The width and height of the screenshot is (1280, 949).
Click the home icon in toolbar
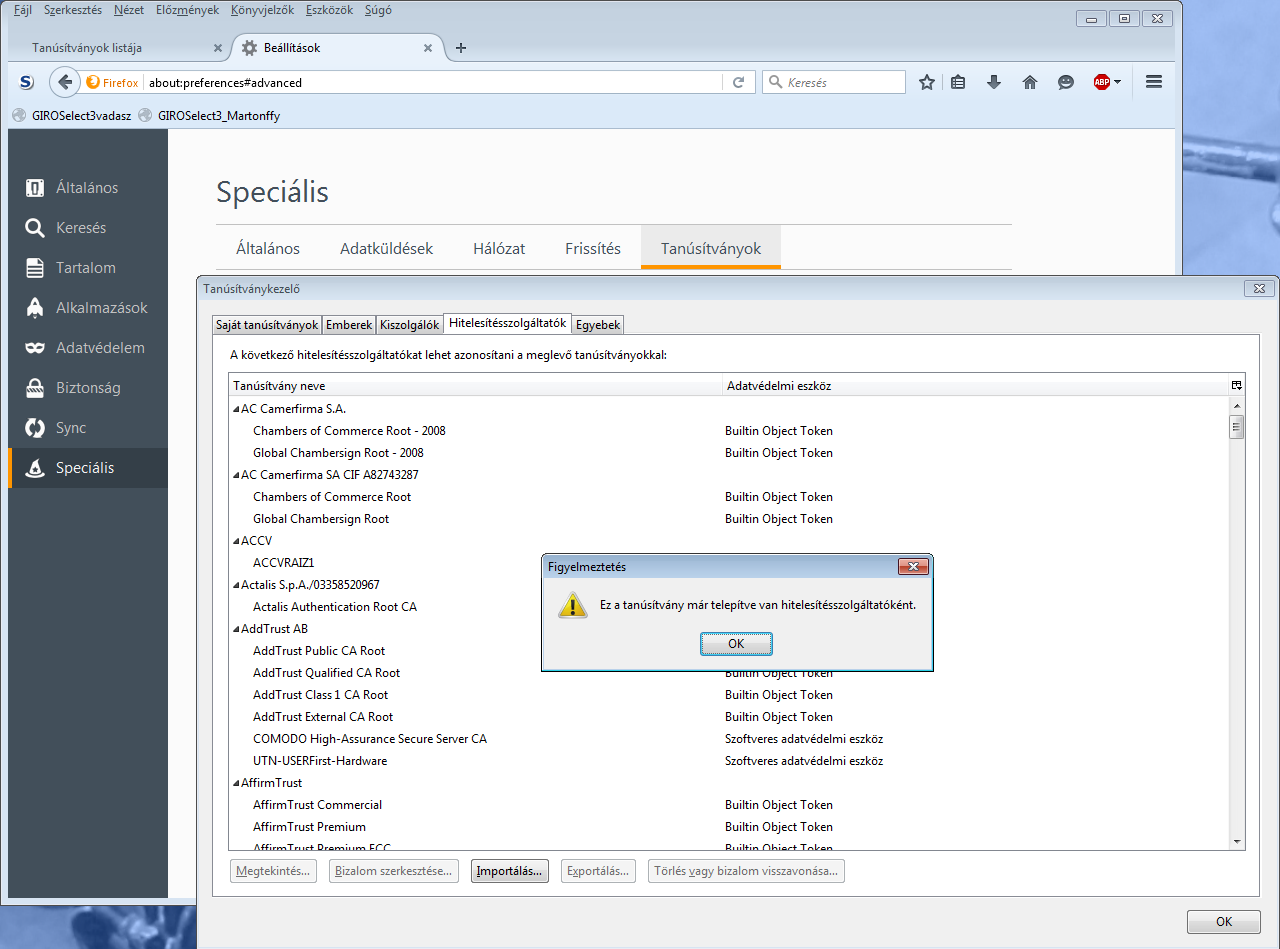(1030, 83)
